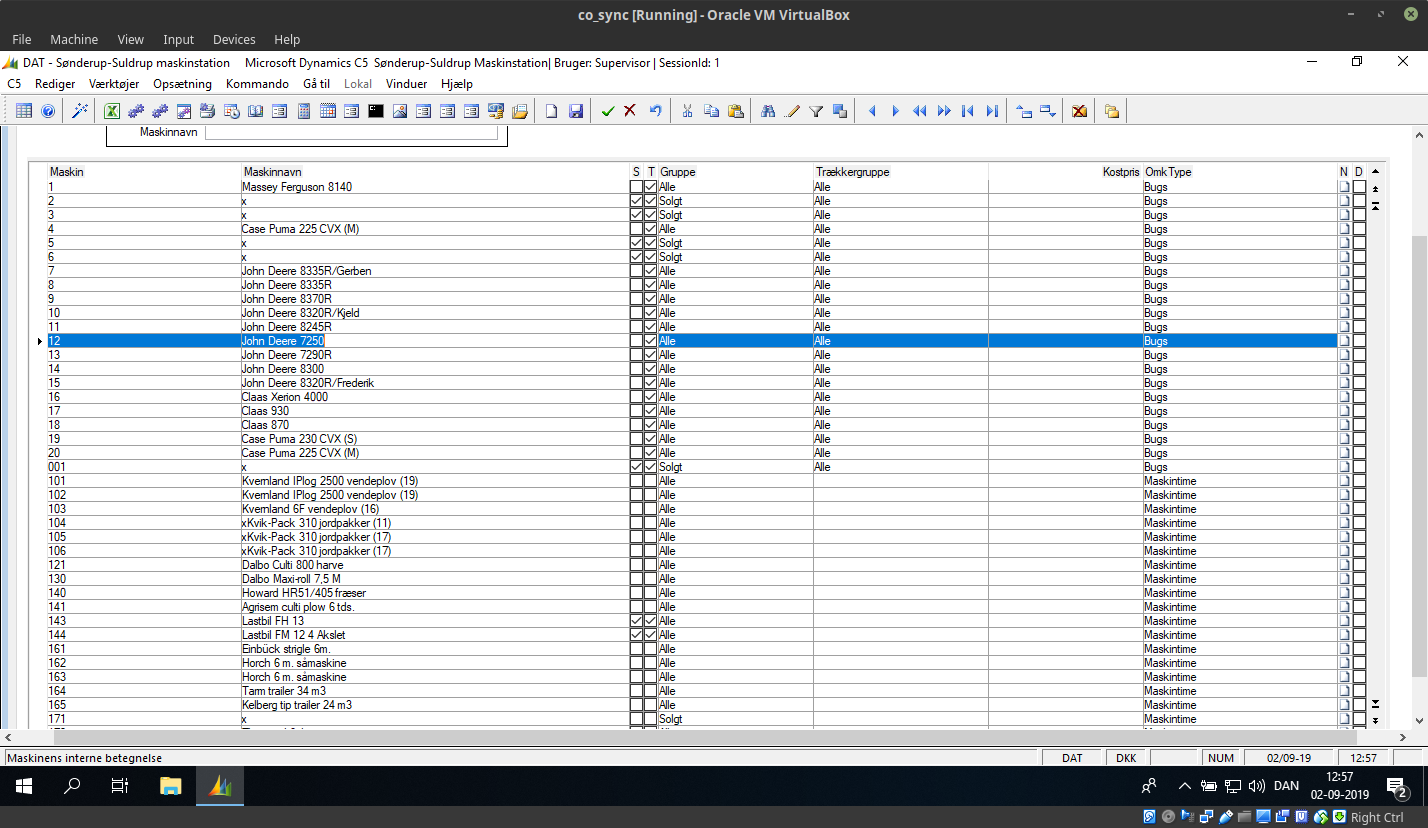The width and height of the screenshot is (1428, 828).
Task: Open the VirtualBox Devices menu
Action: tap(234, 39)
